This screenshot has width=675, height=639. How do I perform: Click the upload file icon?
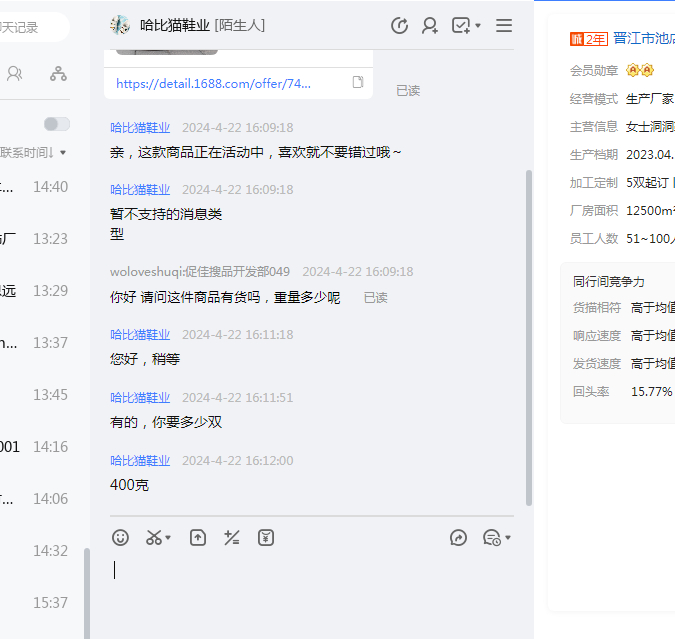click(198, 538)
